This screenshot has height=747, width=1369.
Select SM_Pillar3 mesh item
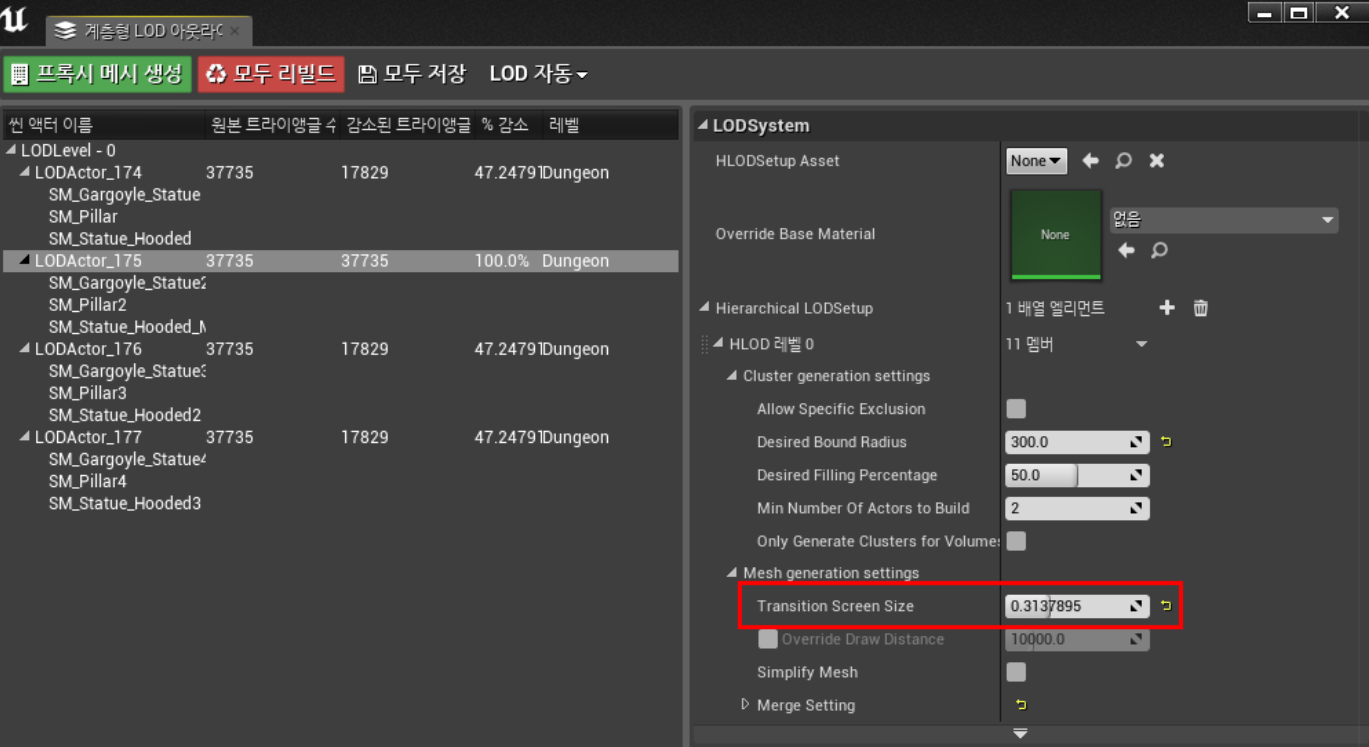coord(88,393)
